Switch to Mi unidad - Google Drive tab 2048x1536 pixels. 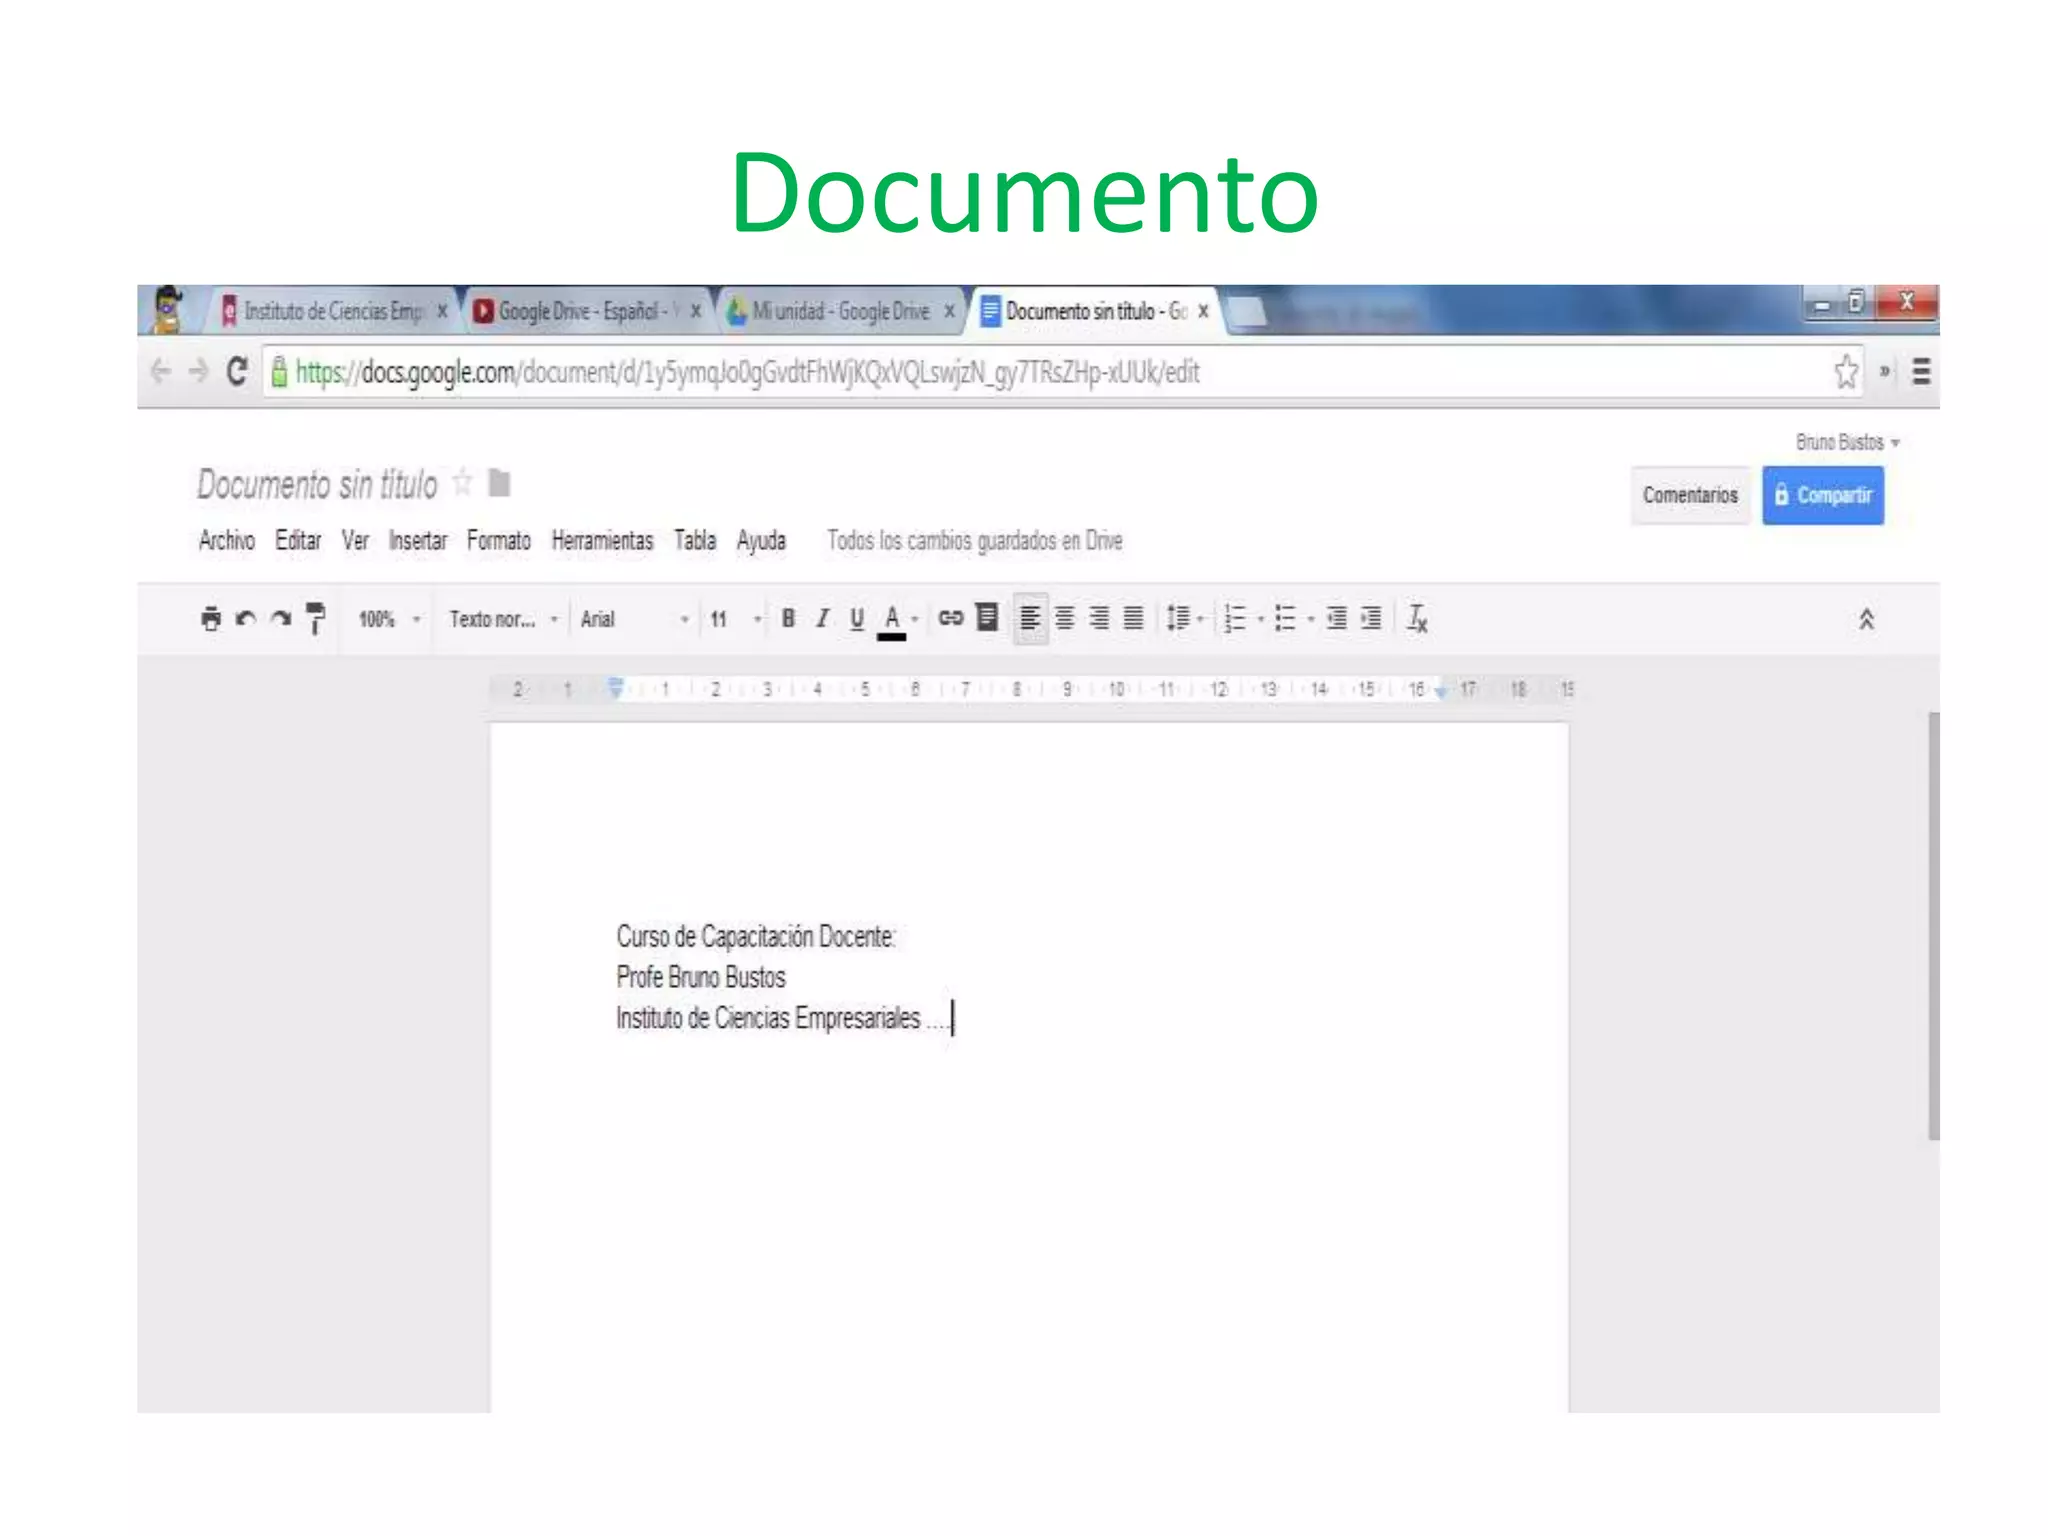(x=840, y=311)
